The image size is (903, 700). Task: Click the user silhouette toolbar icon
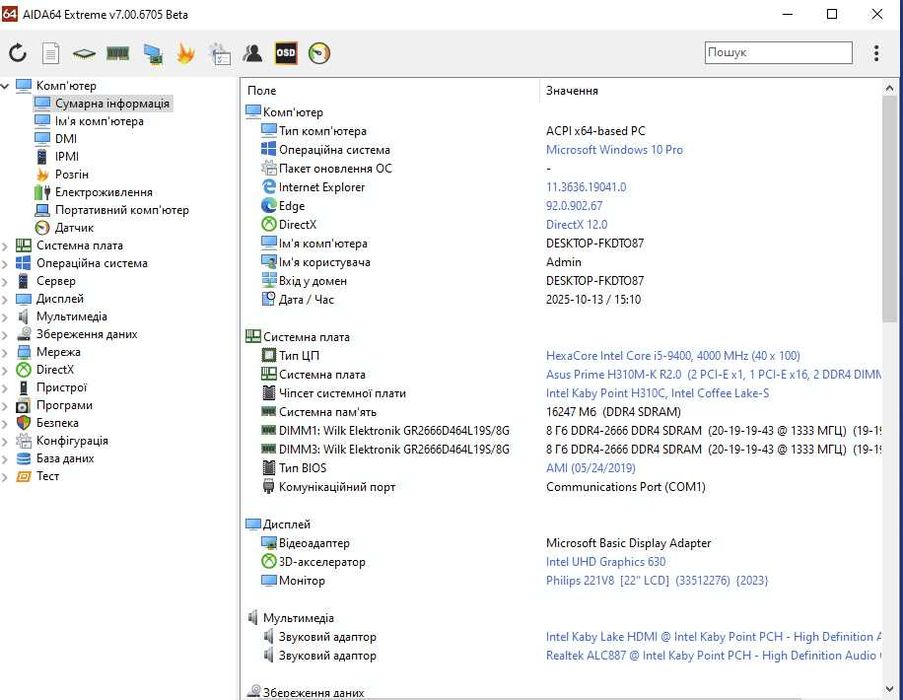pos(253,54)
